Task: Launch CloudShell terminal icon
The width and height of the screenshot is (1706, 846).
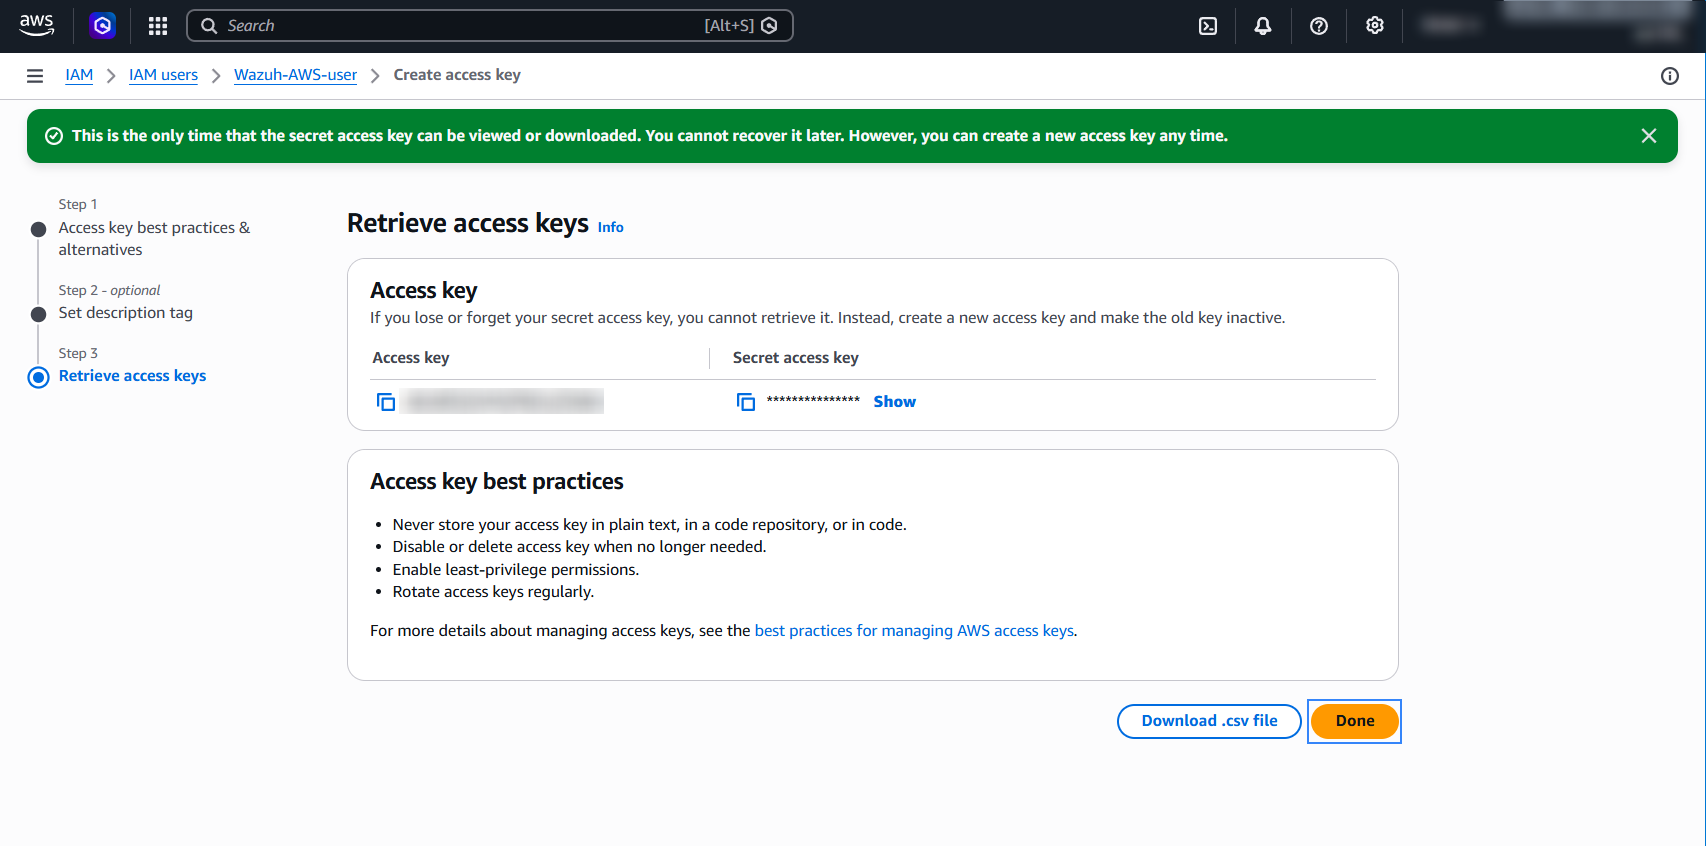Action: coord(1208,26)
